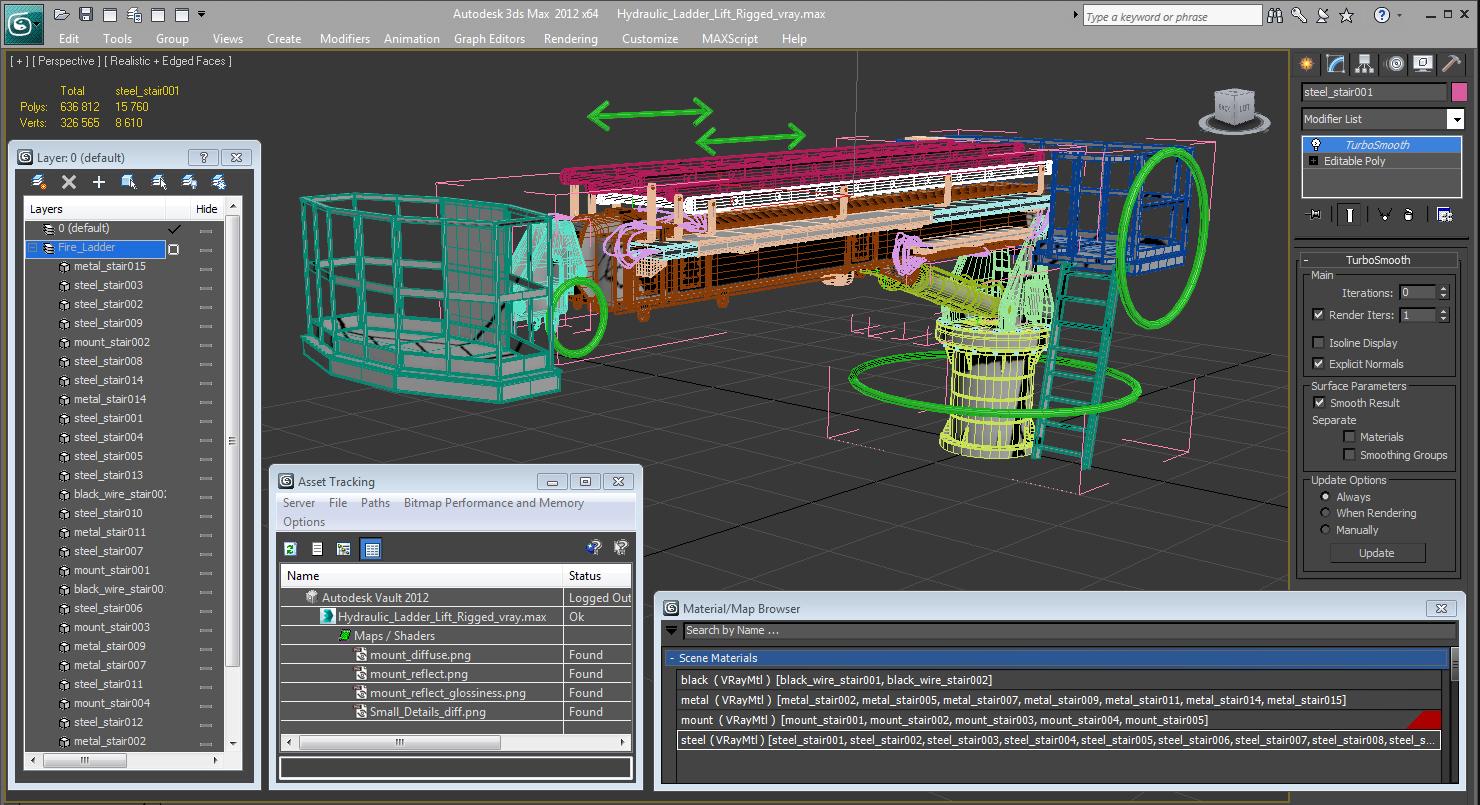Enable Separate by Smoothing Groups checkbox
The width and height of the screenshot is (1480, 805).
(1350, 455)
